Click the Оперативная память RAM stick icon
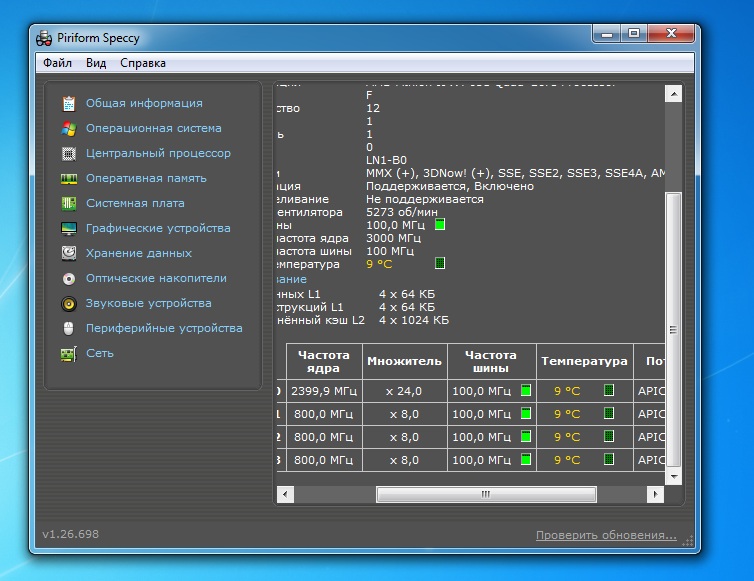The width and height of the screenshot is (754, 581). tap(68, 178)
